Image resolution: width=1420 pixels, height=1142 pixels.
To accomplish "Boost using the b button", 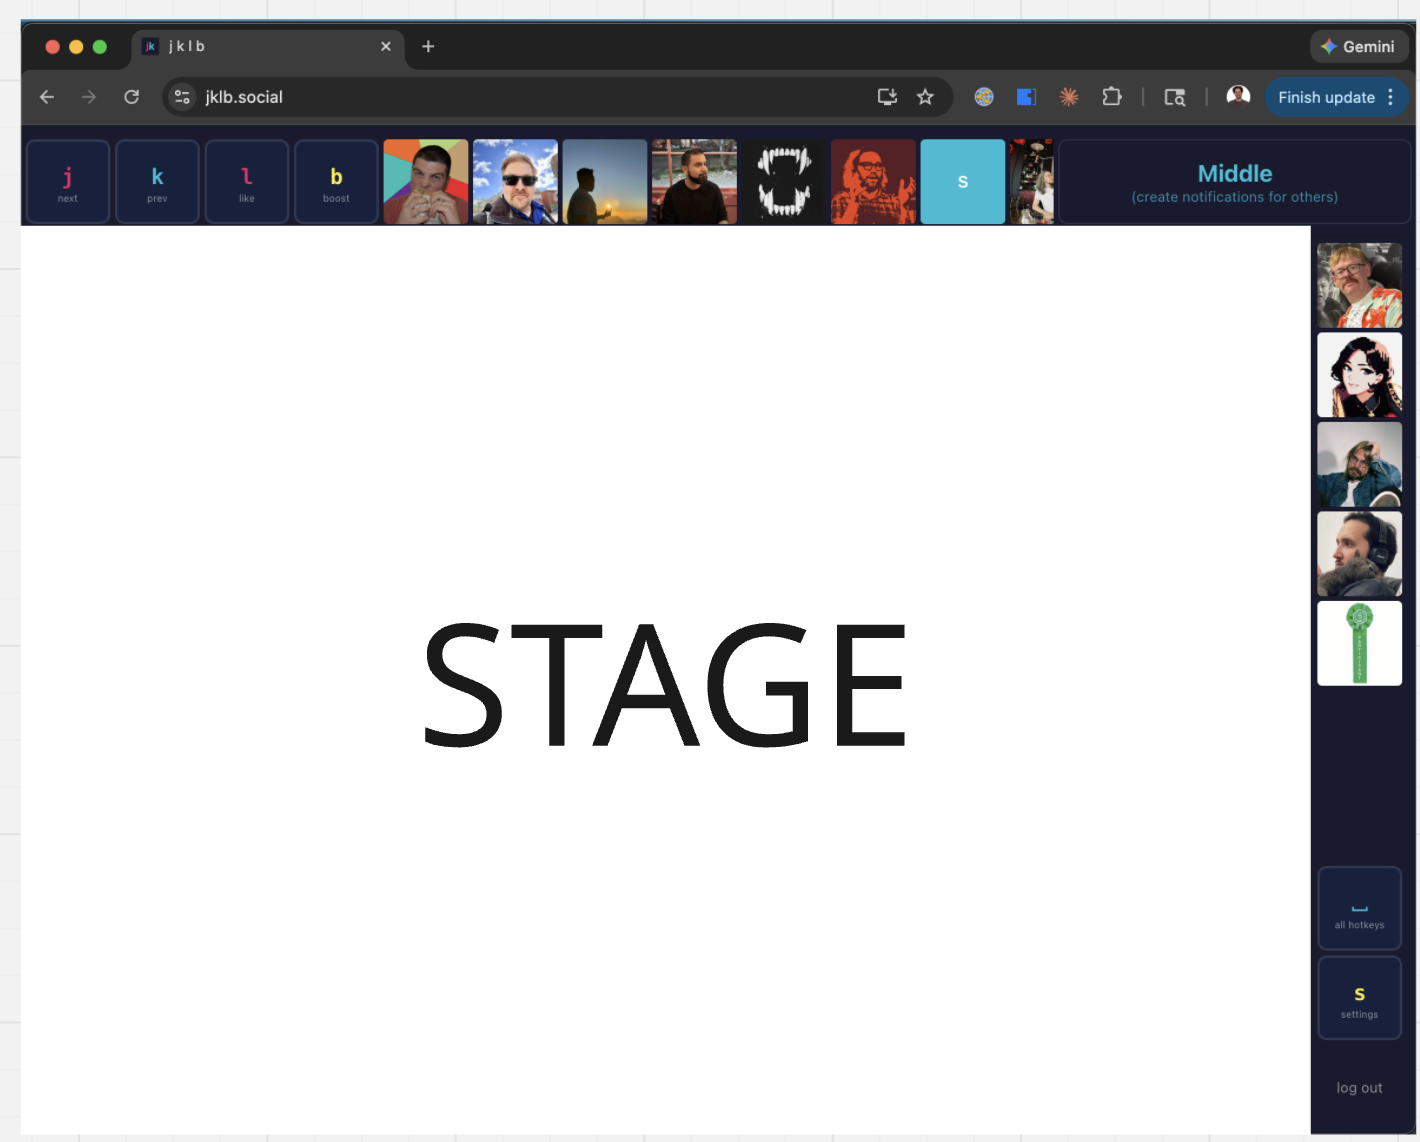I will (x=336, y=182).
